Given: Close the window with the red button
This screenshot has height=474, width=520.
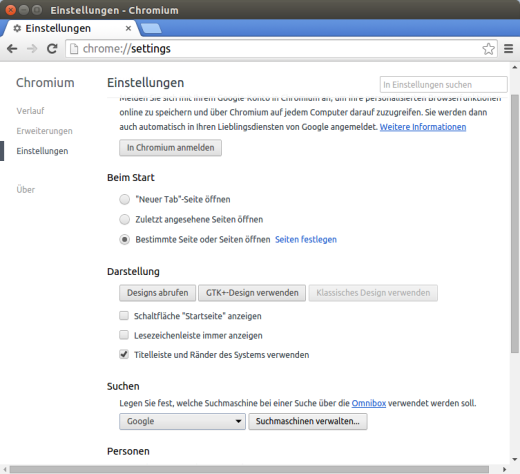Looking at the screenshot, I should tap(11, 10).
